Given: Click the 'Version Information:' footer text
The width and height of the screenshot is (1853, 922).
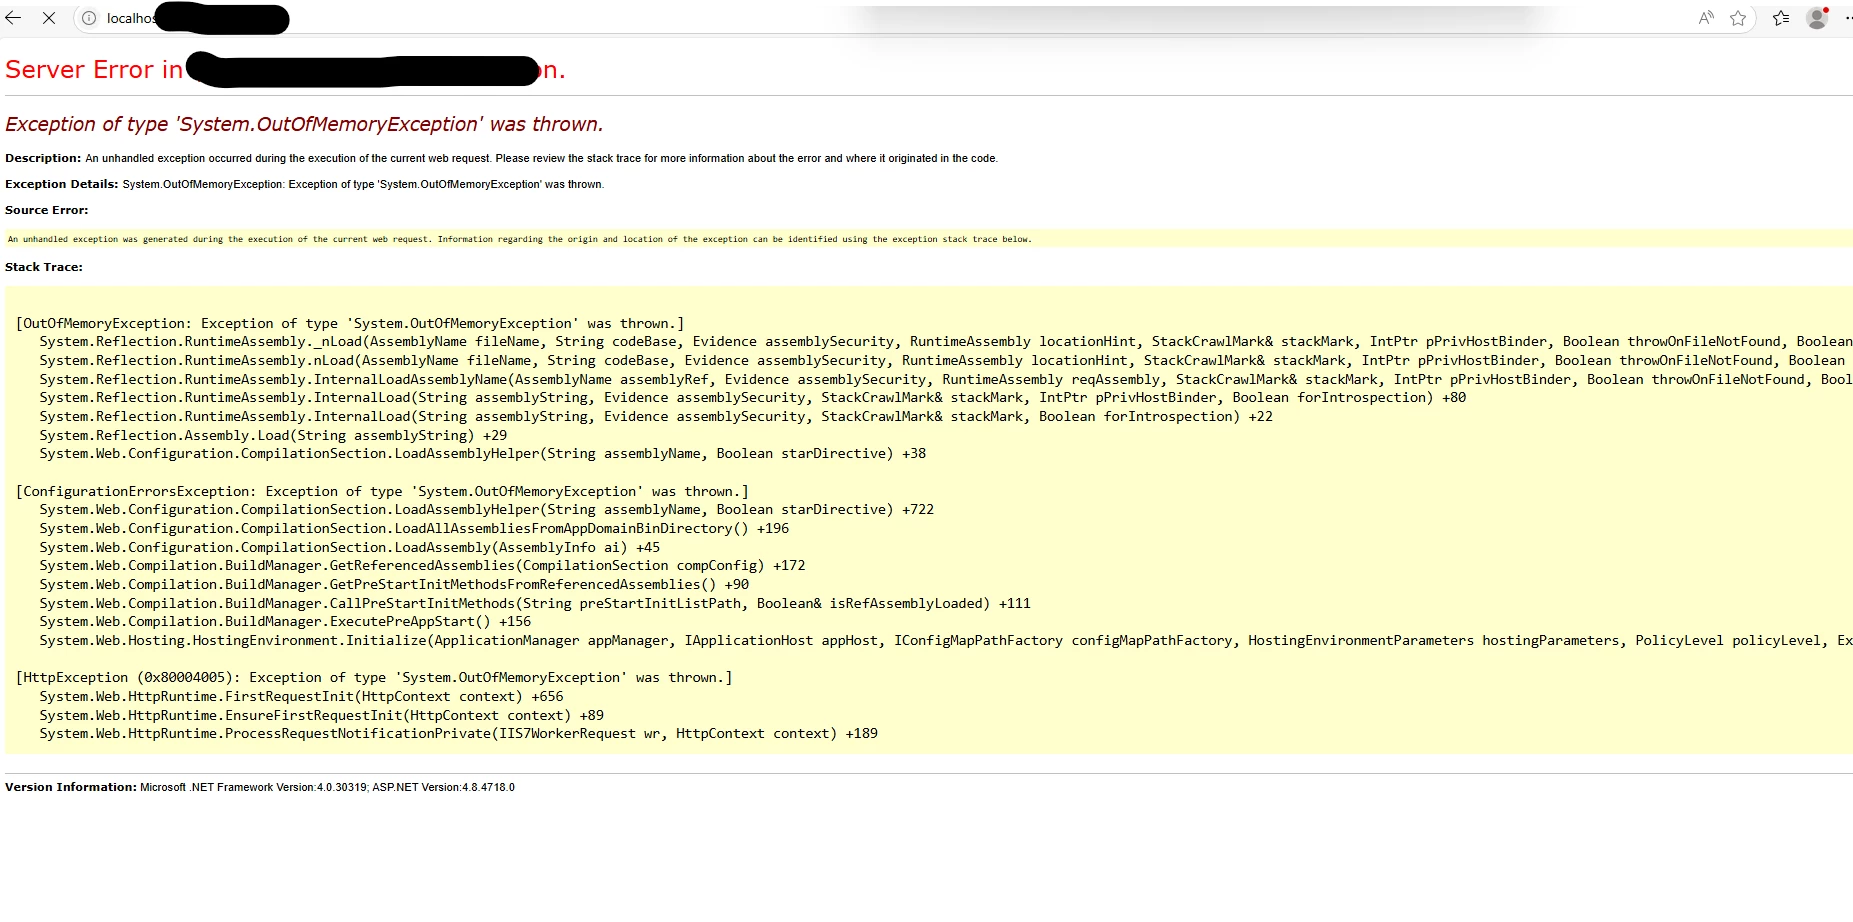Looking at the screenshot, I should (x=70, y=787).
